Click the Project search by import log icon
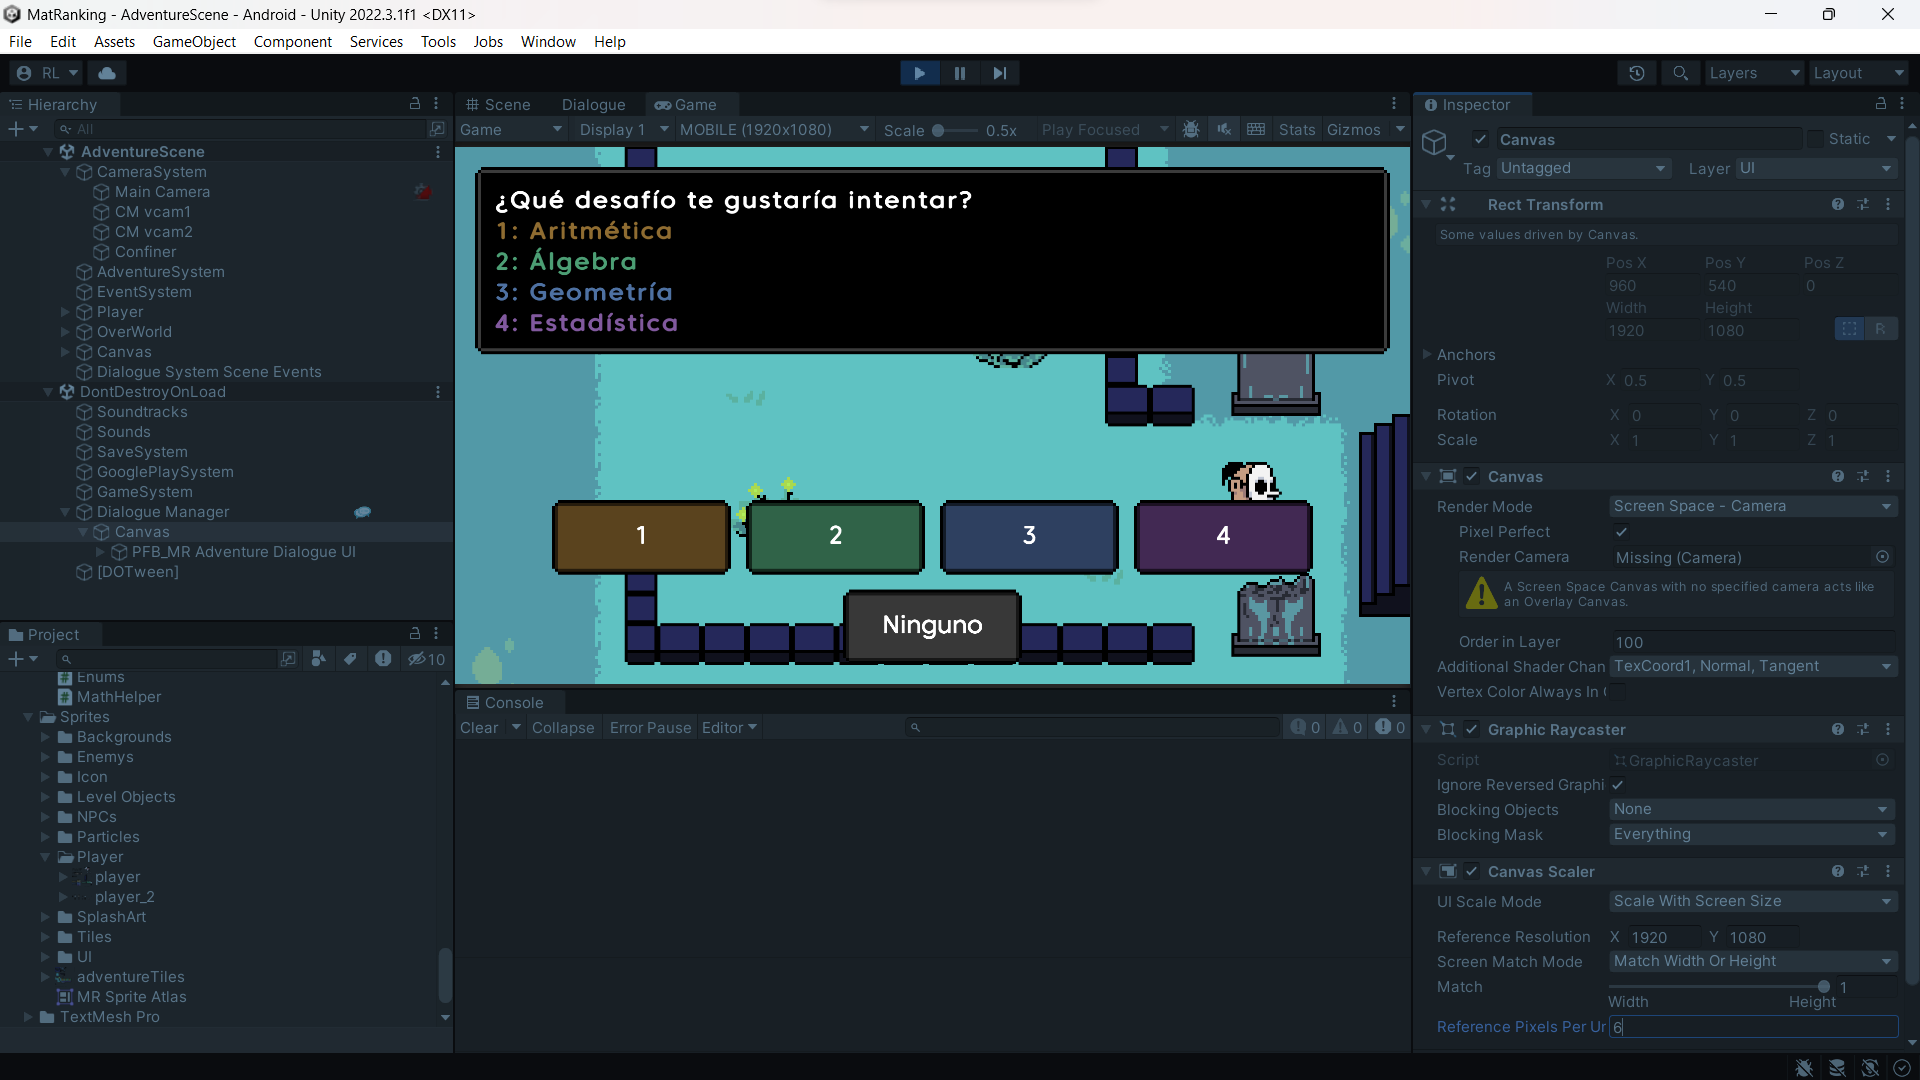This screenshot has height=1080, width=1920. click(x=383, y=659)
